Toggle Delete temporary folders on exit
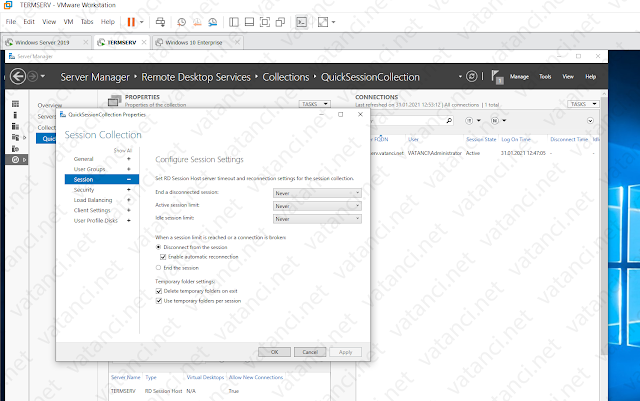 pyautogui.click(x=159, y=291)
